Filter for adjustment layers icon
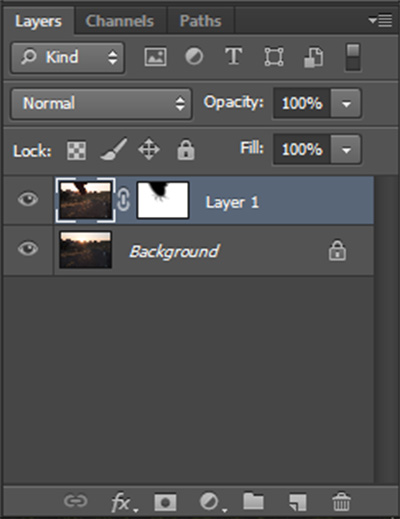400x519 pixels. click(194, 56)
